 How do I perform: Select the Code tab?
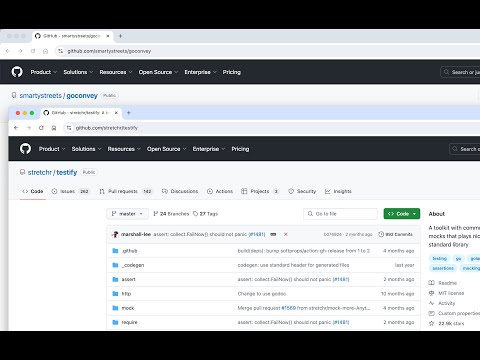(x=33, y=191)
